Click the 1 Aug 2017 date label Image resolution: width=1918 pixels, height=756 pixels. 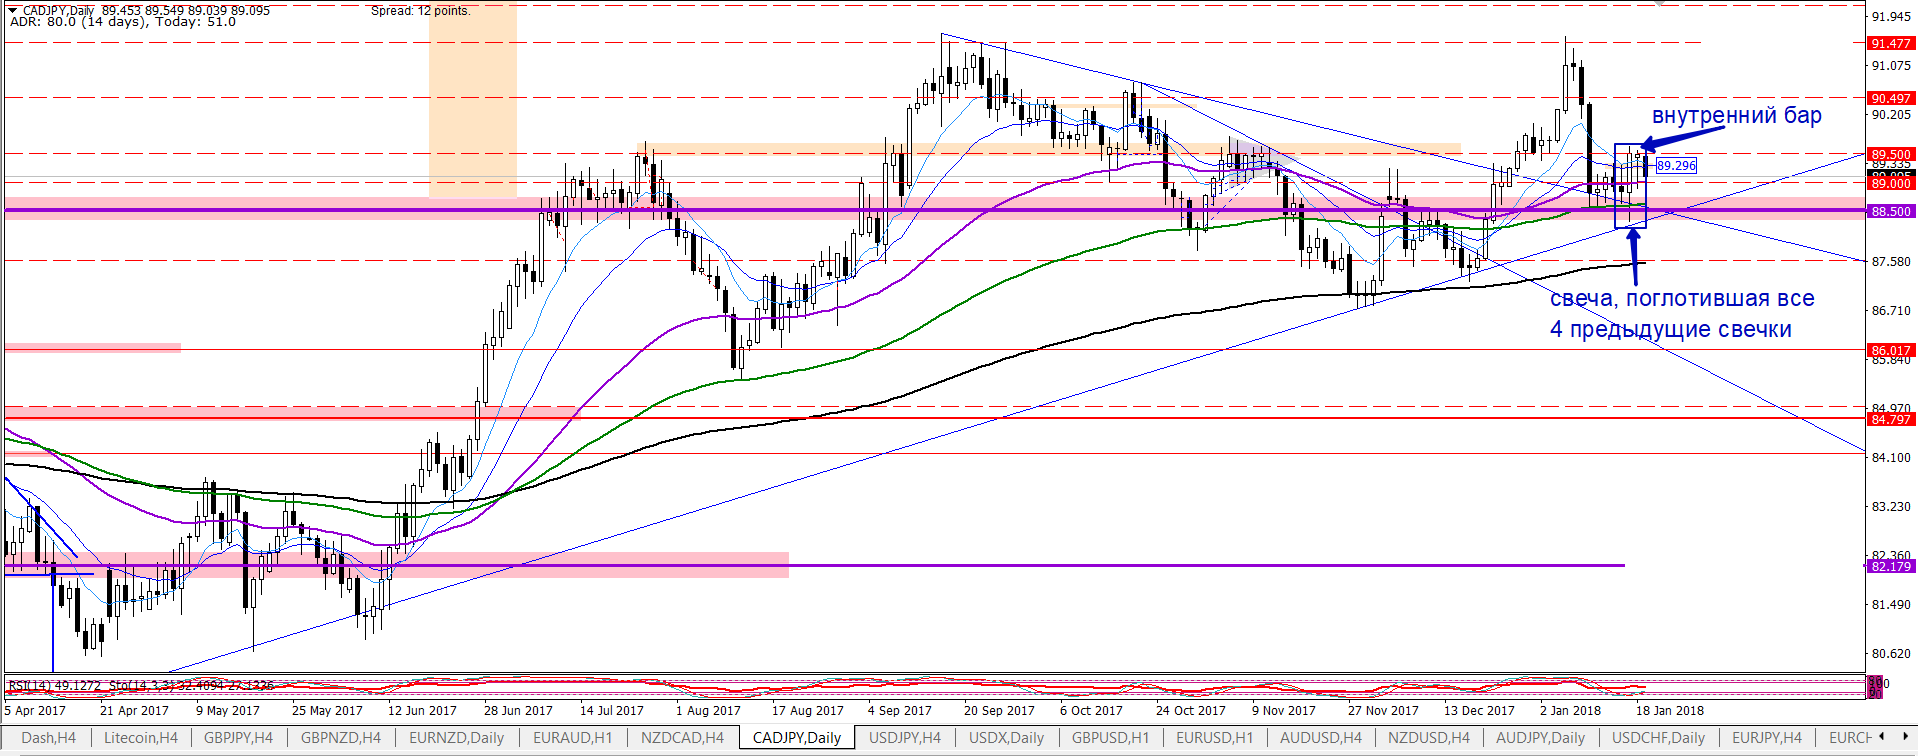tap(708, 711)
